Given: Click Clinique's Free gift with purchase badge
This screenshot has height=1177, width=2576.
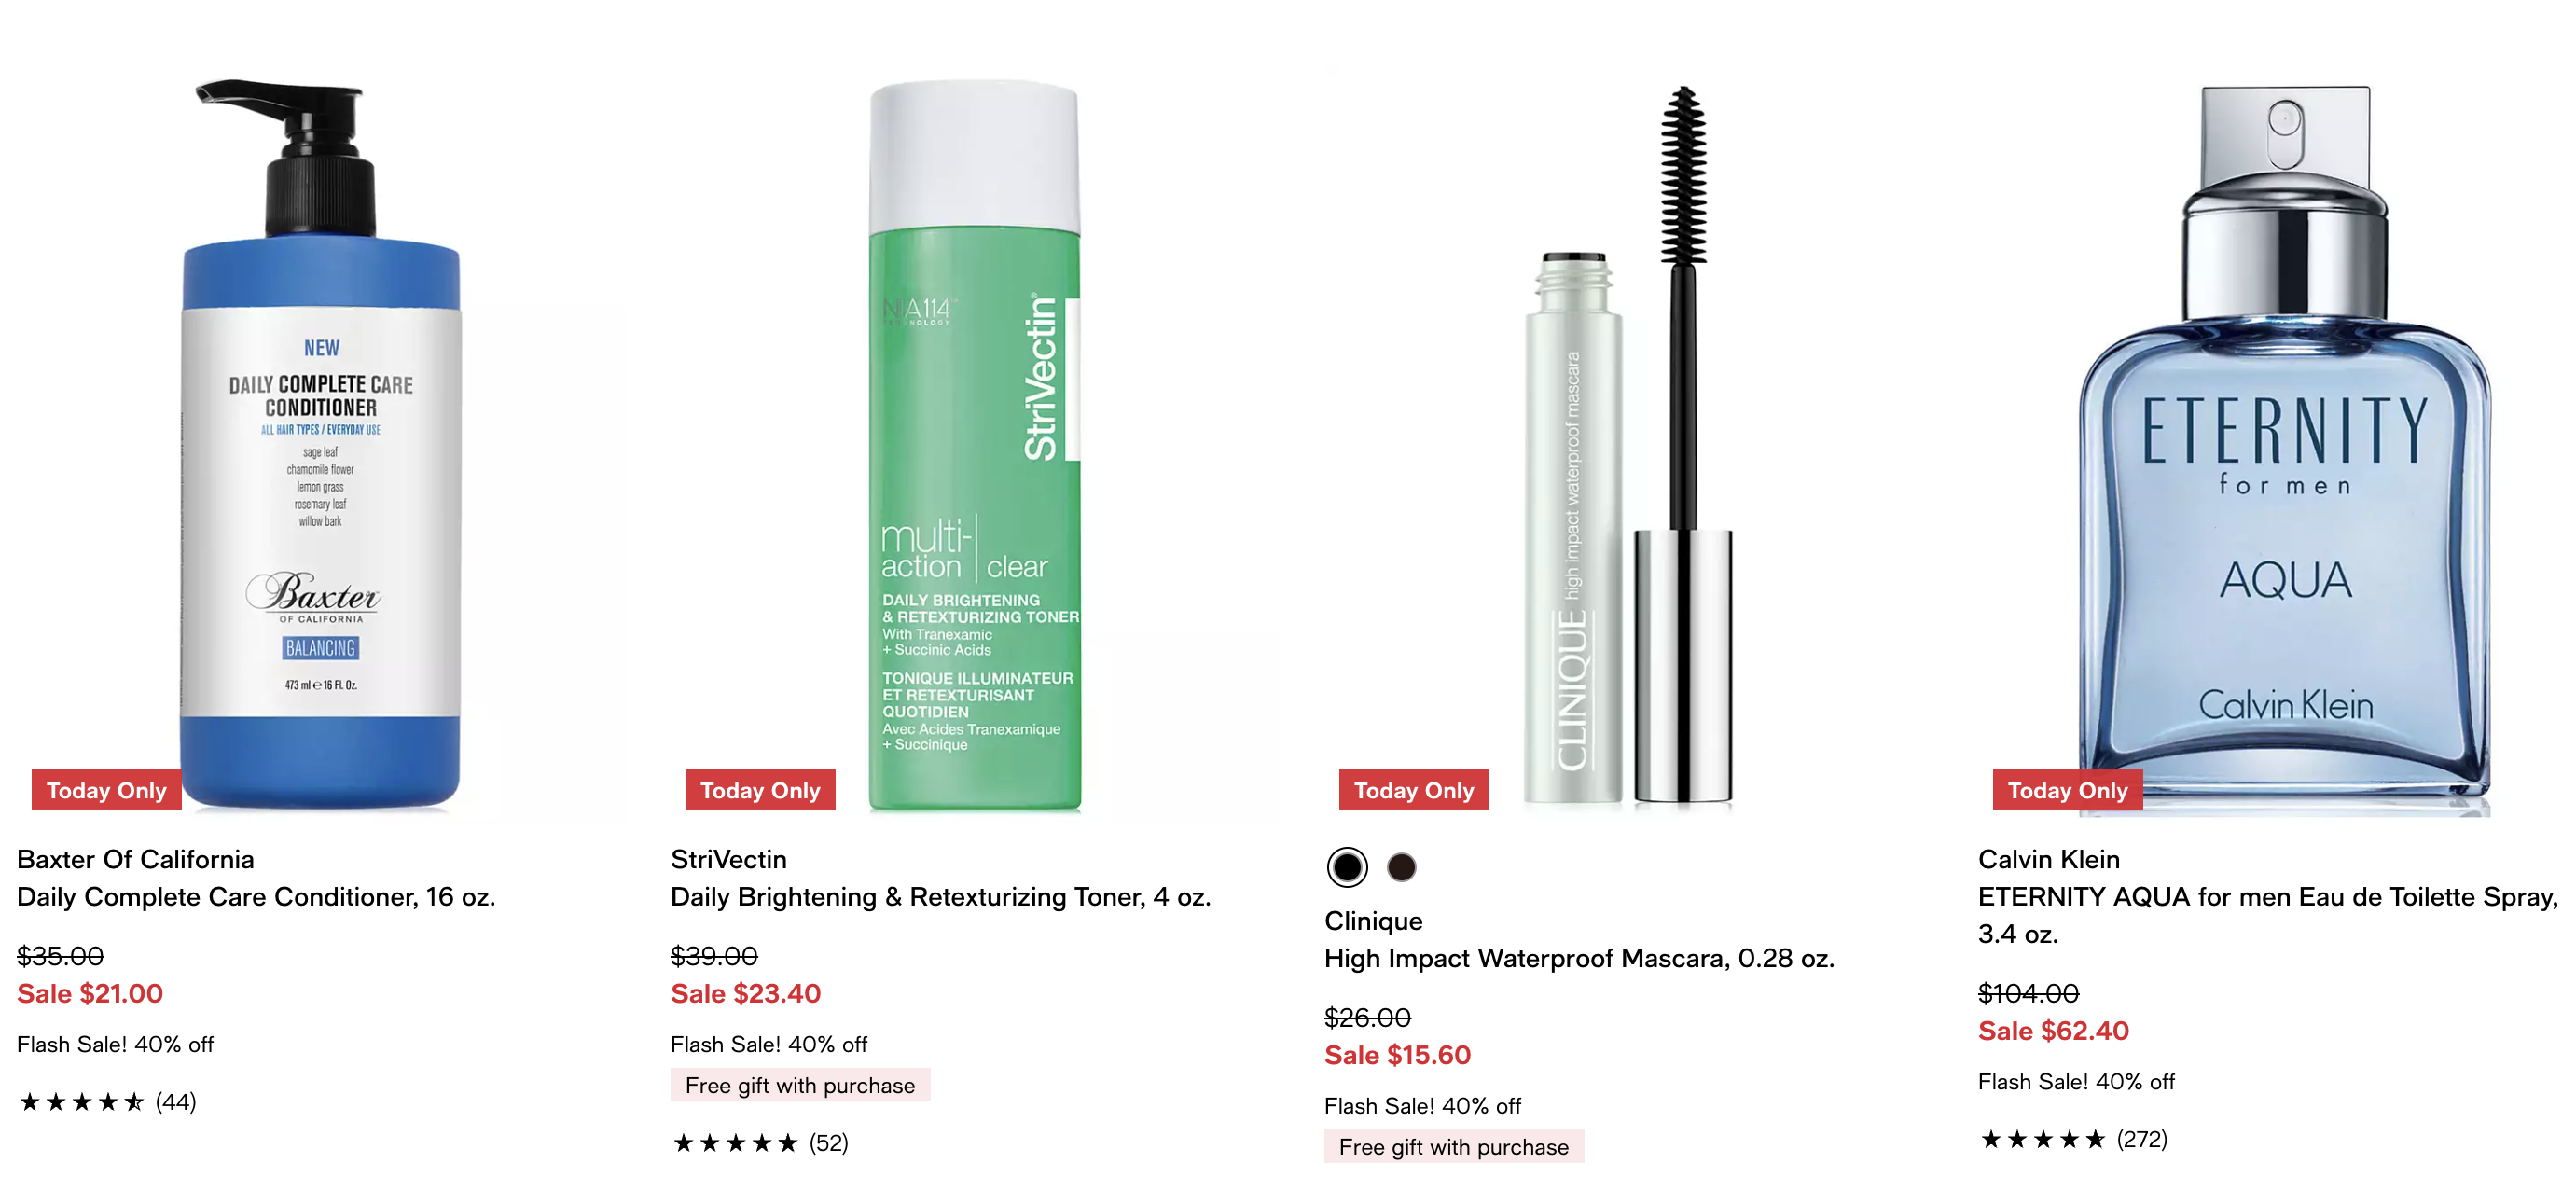Looking at the screenshot, I should pos(1454,1146).
